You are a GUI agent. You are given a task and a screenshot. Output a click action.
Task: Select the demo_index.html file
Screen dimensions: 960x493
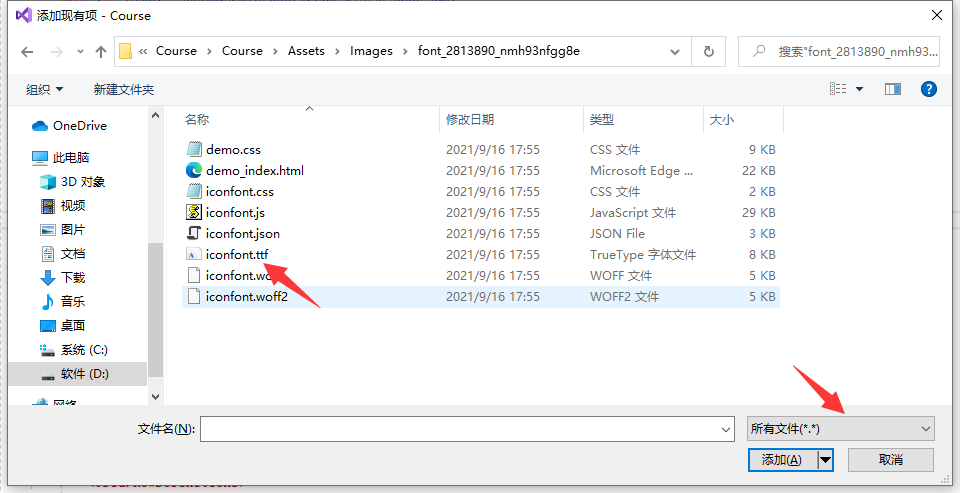(x=255, y=170)
